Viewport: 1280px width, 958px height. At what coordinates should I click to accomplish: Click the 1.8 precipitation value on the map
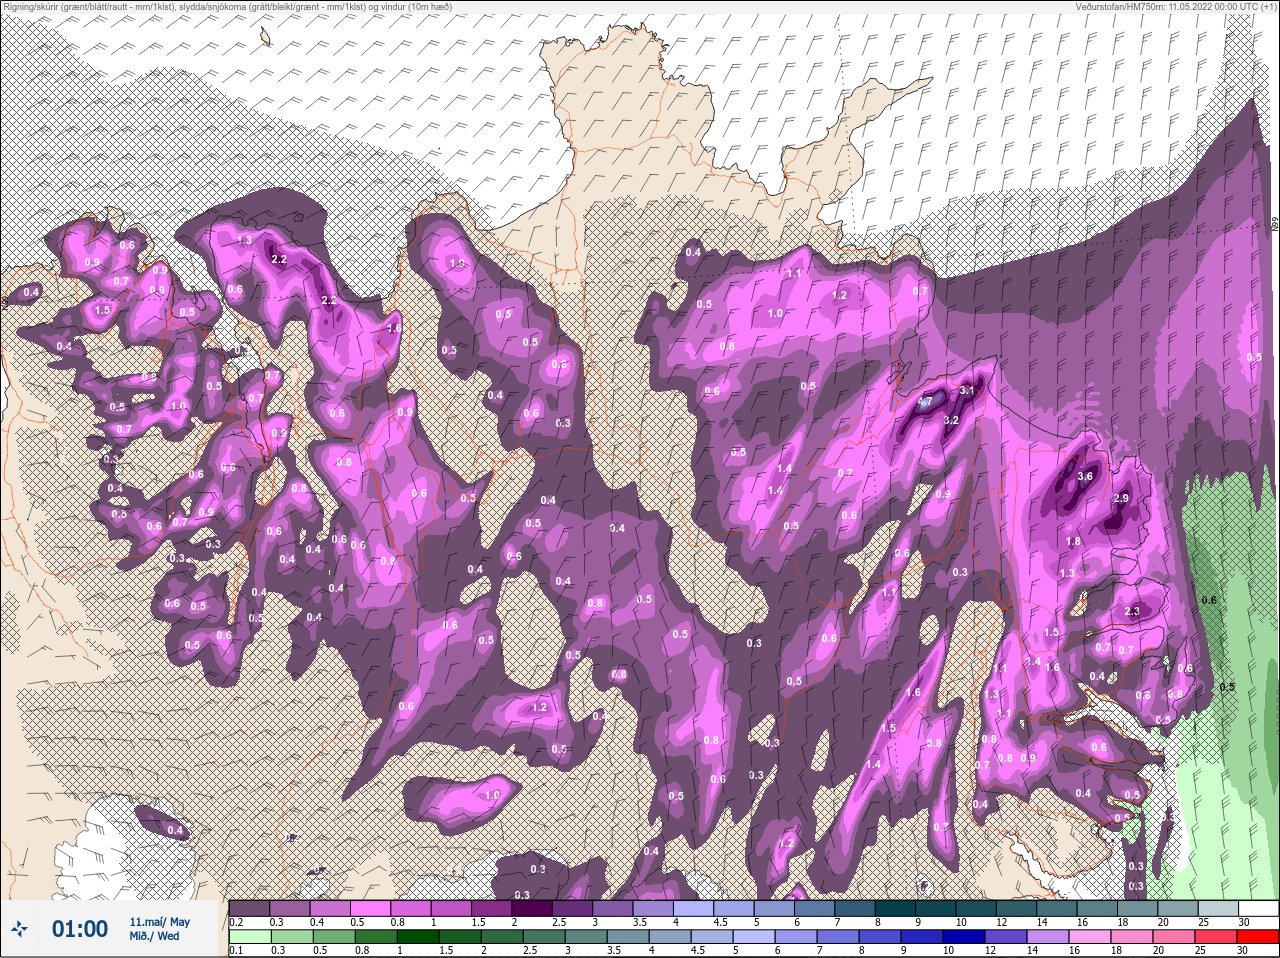click(x=1074, y=541)
